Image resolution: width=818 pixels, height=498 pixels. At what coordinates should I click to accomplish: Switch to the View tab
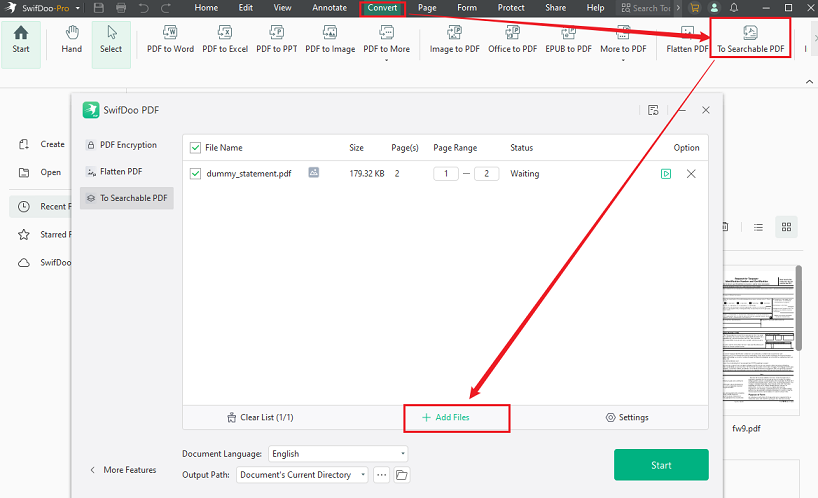282,8
